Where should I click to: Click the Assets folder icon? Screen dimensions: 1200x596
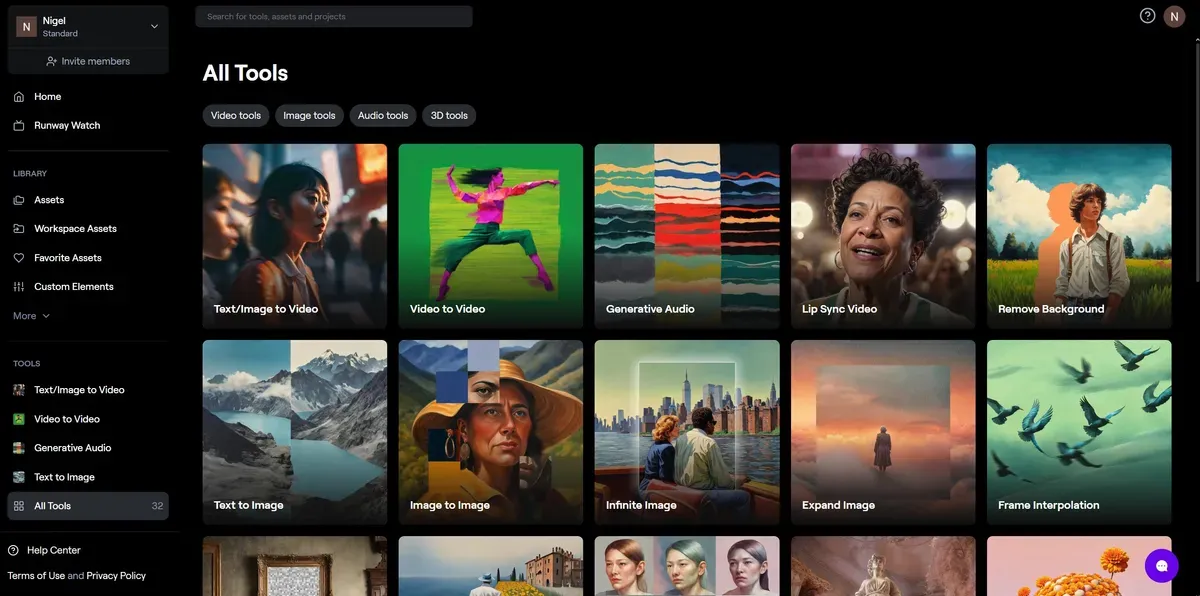click(19, 200)
